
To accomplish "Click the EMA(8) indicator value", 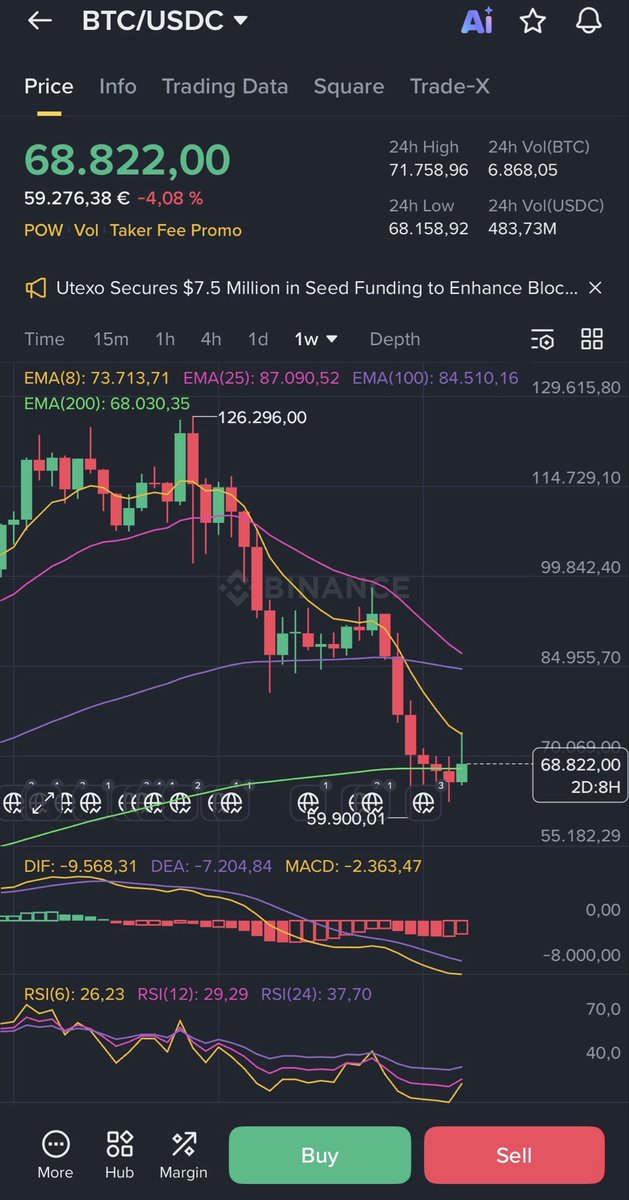I will [x=97, y=377].
